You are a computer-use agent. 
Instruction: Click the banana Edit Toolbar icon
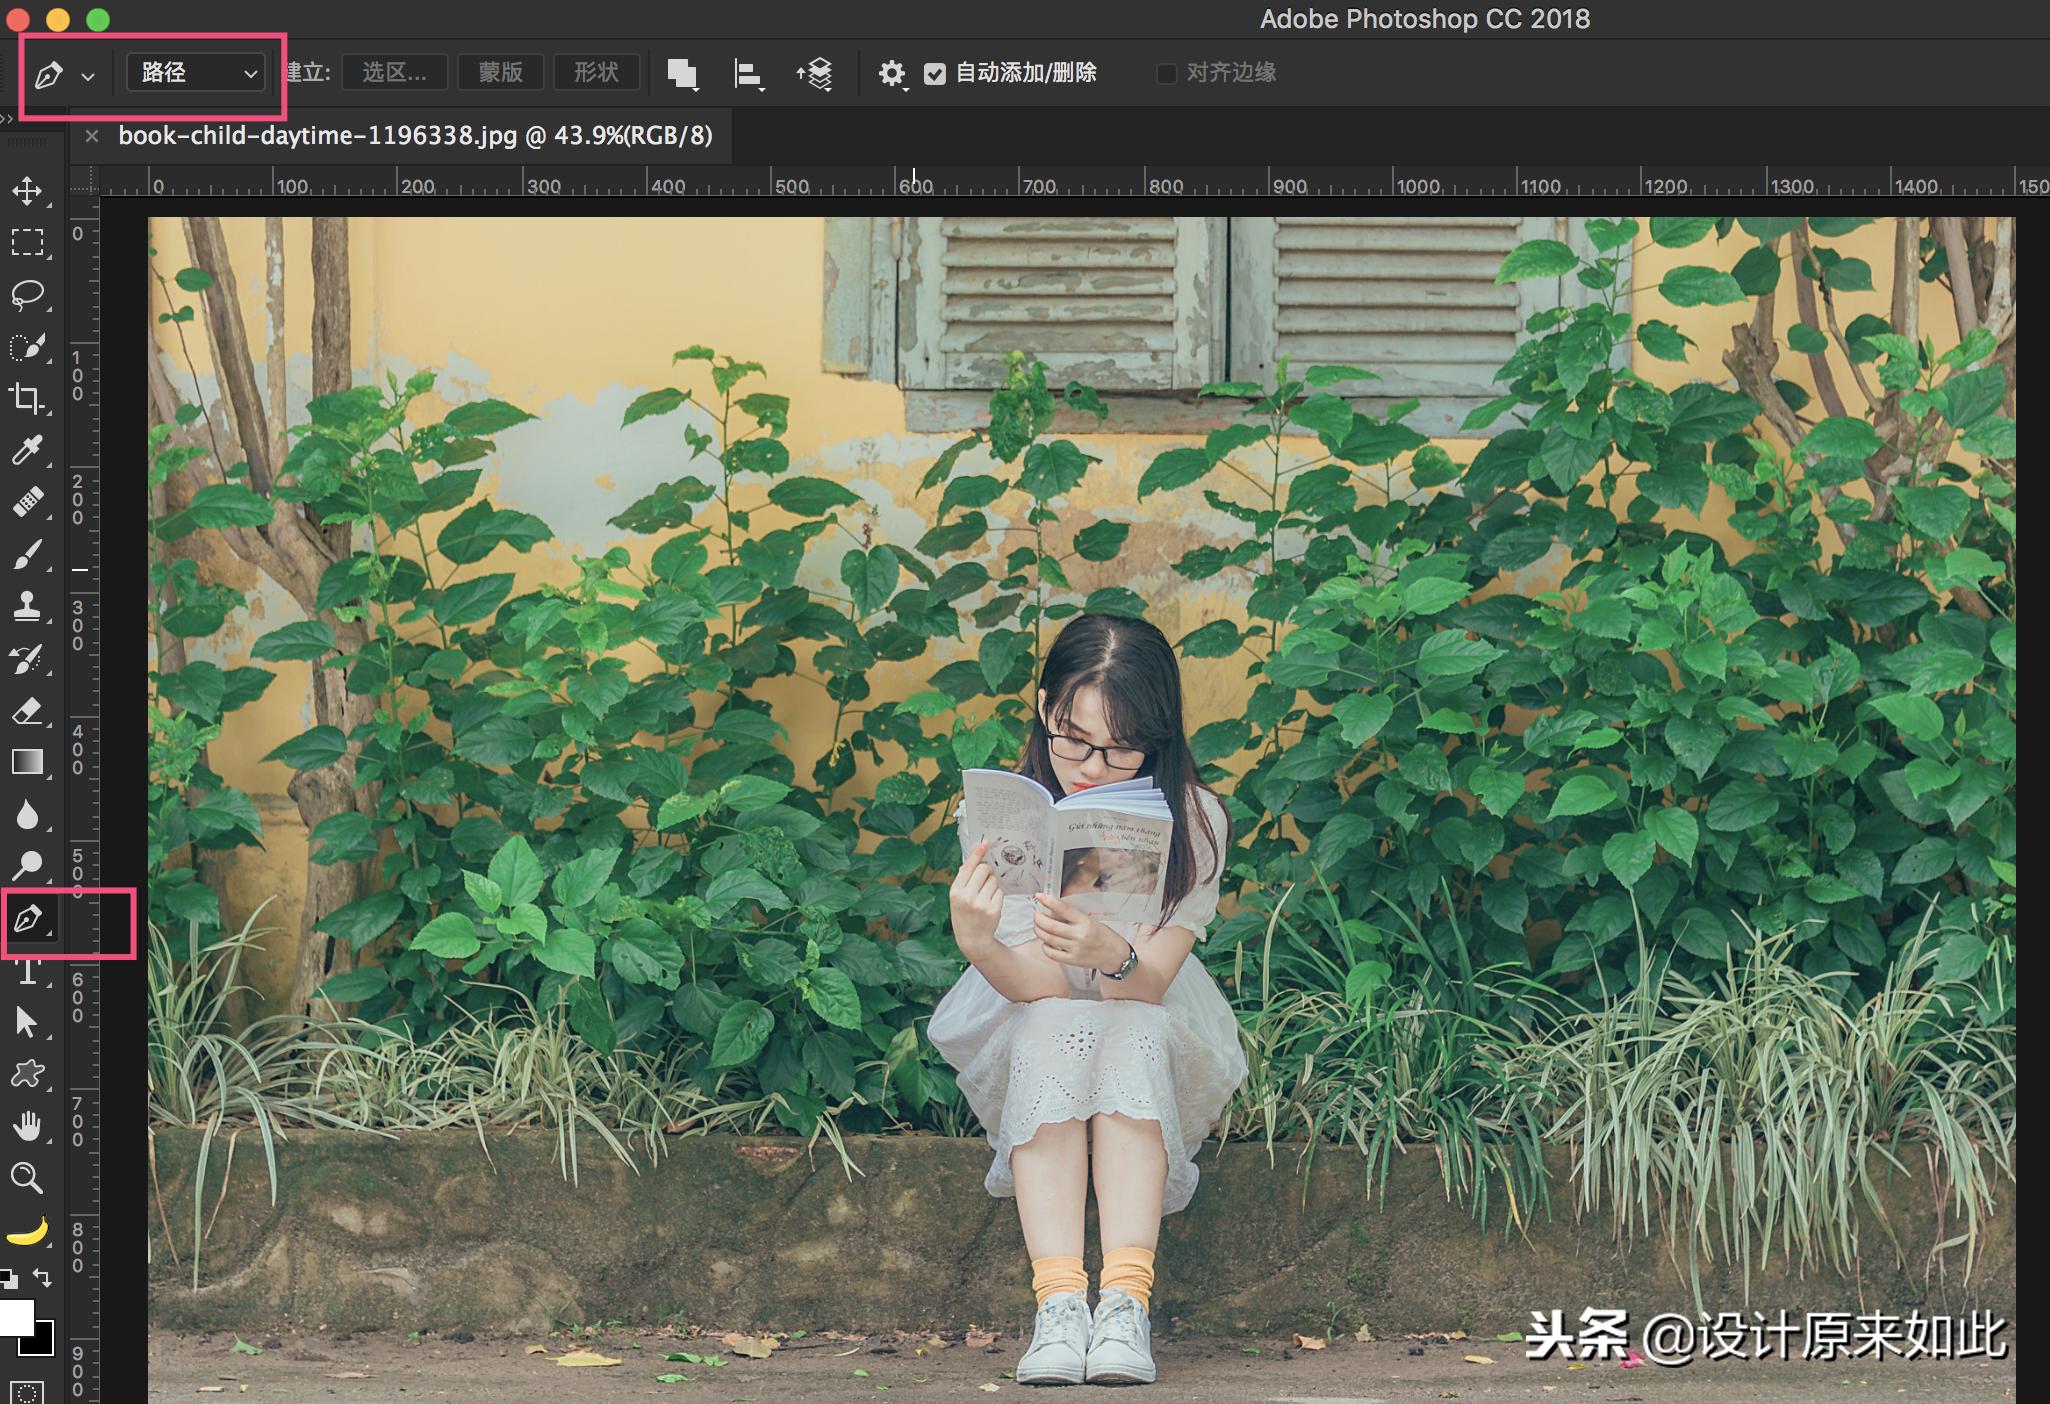(x=27, y=1231)
